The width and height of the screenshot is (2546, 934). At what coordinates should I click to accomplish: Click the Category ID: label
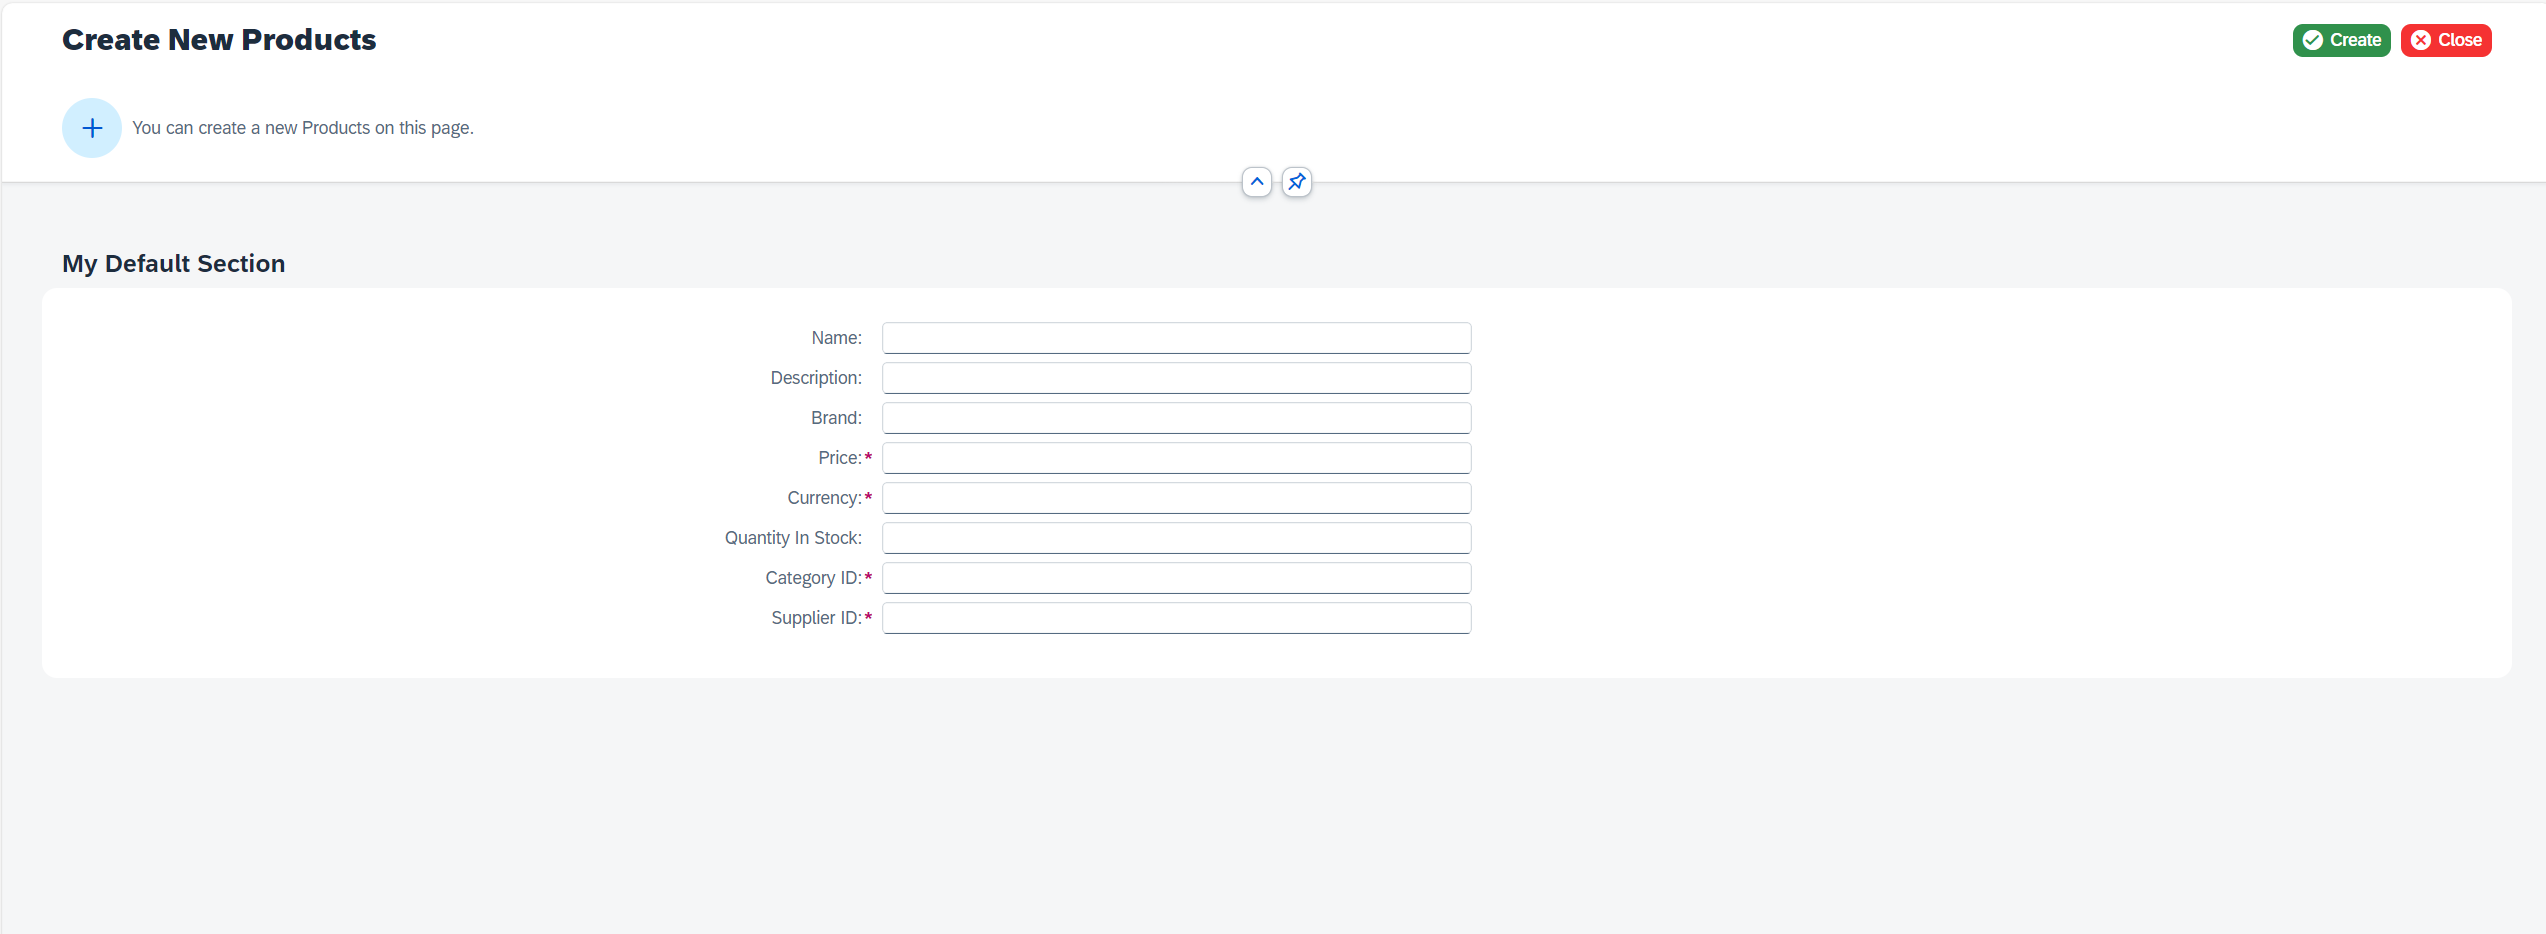click(x=814, y=578)
